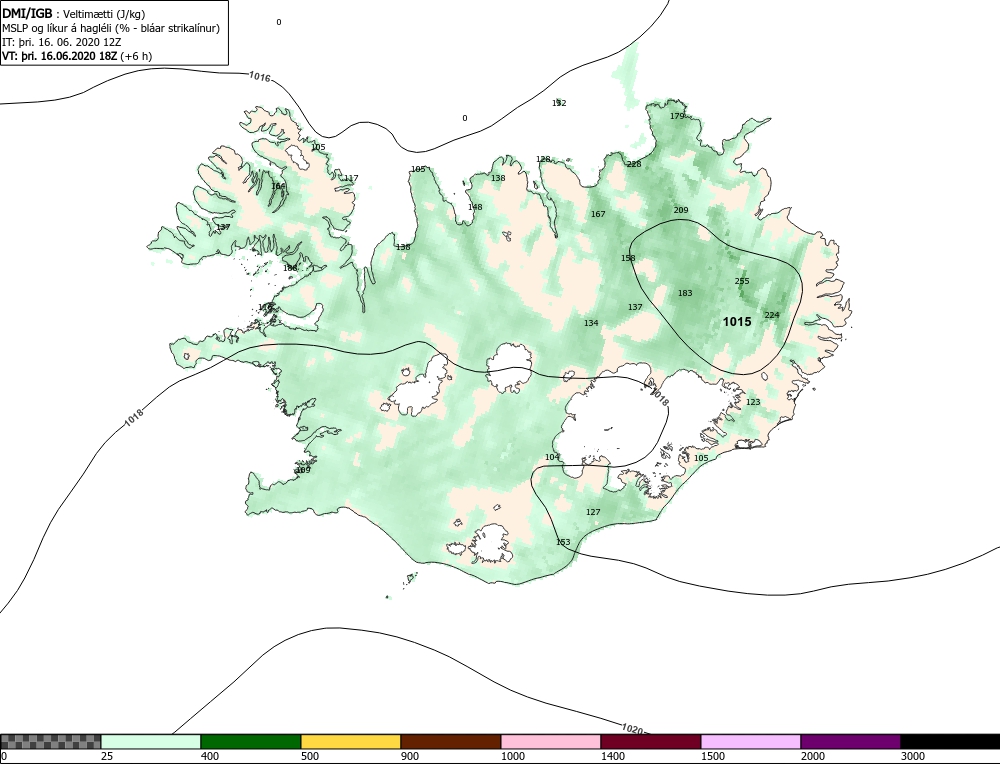The height and width of the screenshot is (764, 1000).
Task: Click the maroon 1400–1500 legend swatch
Action: coord(651,742)
